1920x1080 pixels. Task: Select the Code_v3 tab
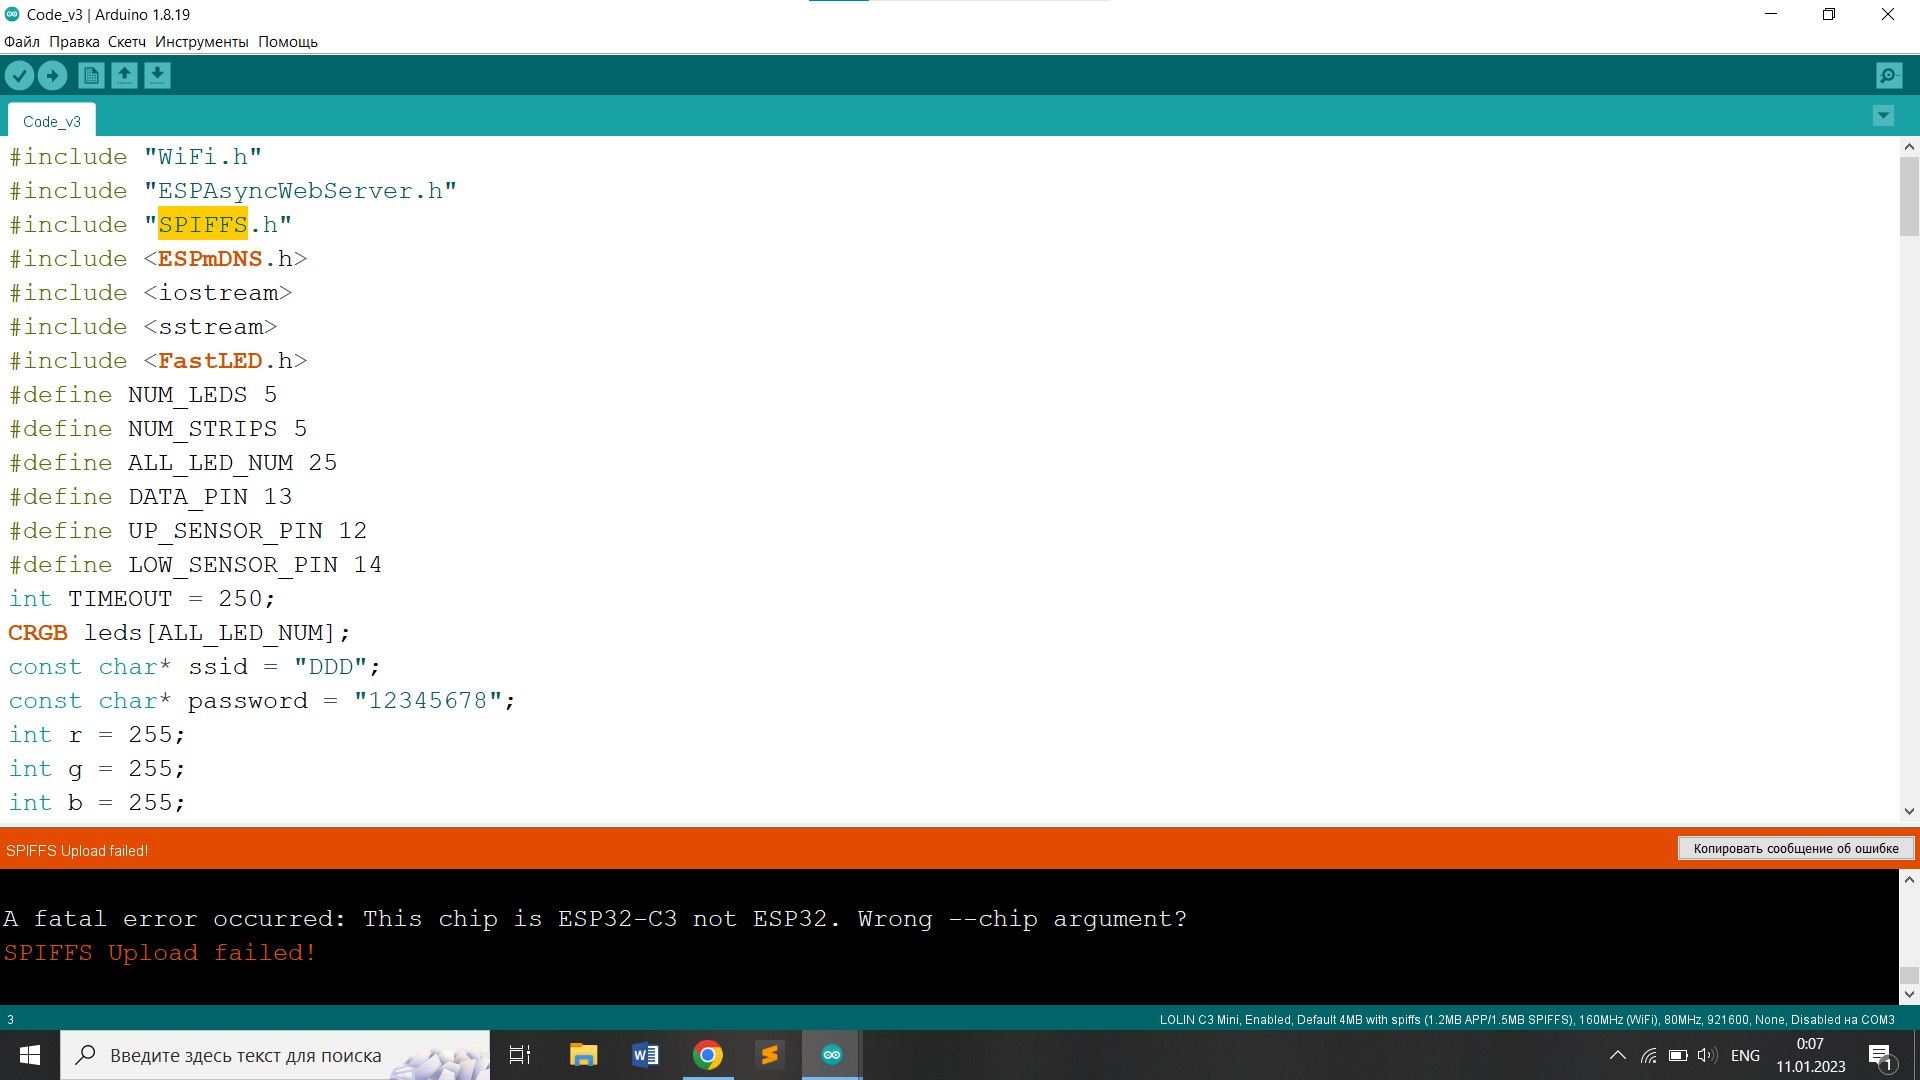(52, 121)
